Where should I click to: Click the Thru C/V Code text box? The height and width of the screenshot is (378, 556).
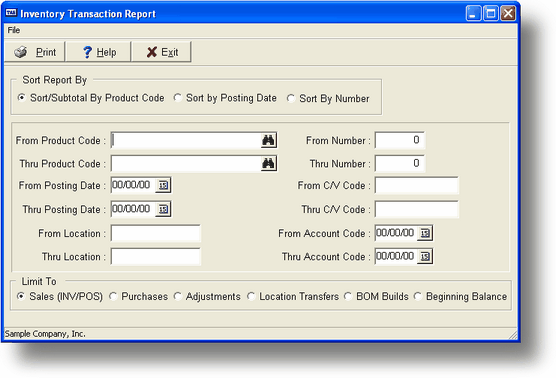pyautogui.click(x=417, y=209)
